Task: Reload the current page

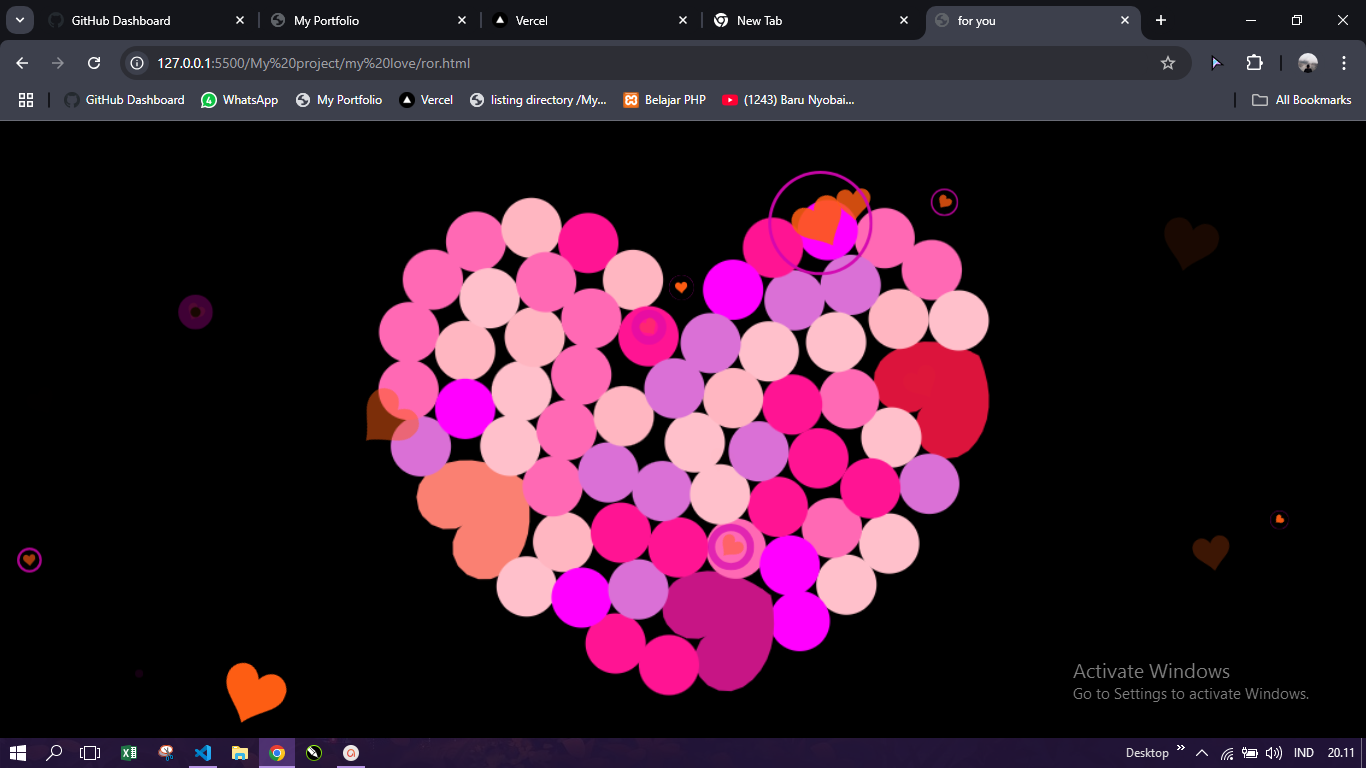Action: coord(94,63)
